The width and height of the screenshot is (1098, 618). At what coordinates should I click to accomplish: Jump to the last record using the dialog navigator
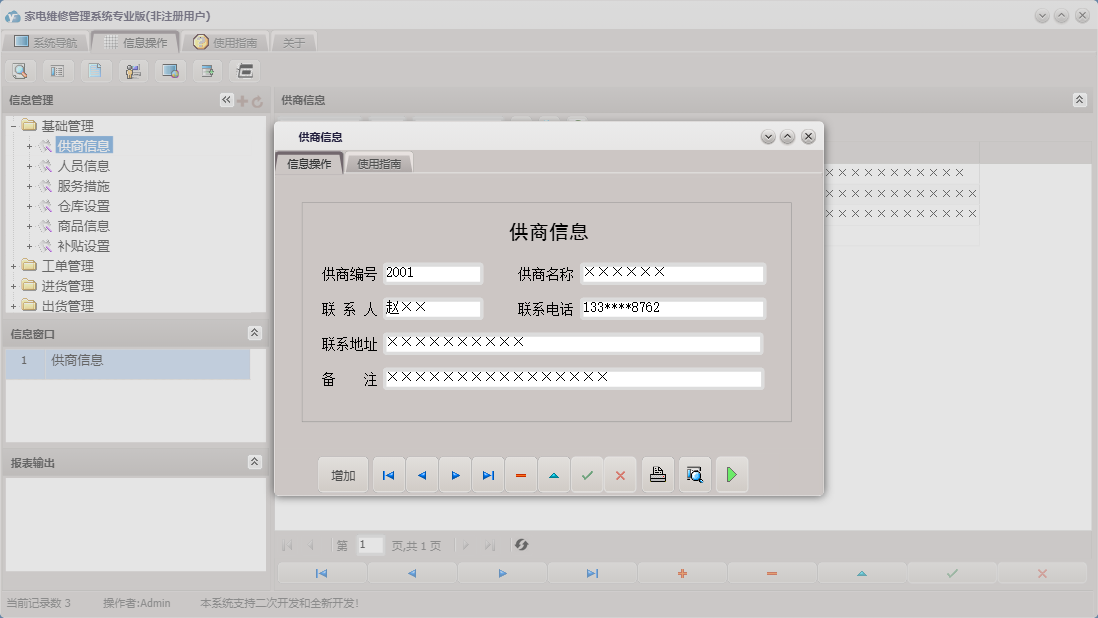(488, 475)
